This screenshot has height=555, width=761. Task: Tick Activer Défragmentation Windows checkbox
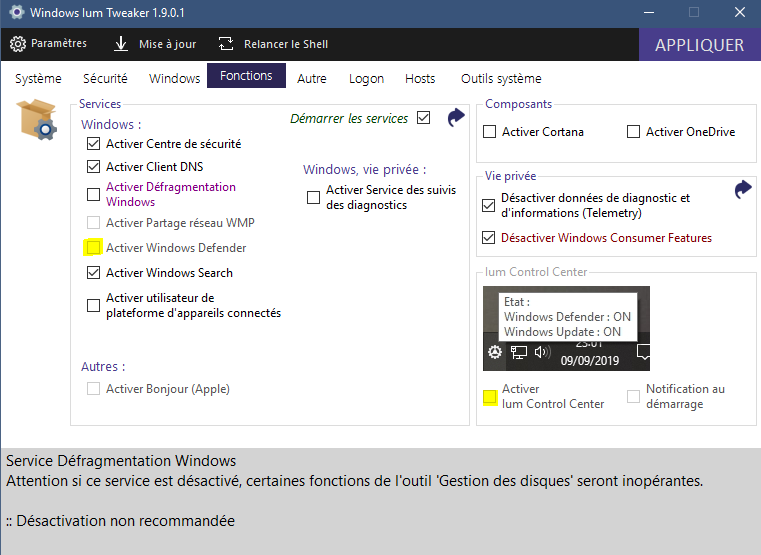pyautogui.click(x=94, y=194)
